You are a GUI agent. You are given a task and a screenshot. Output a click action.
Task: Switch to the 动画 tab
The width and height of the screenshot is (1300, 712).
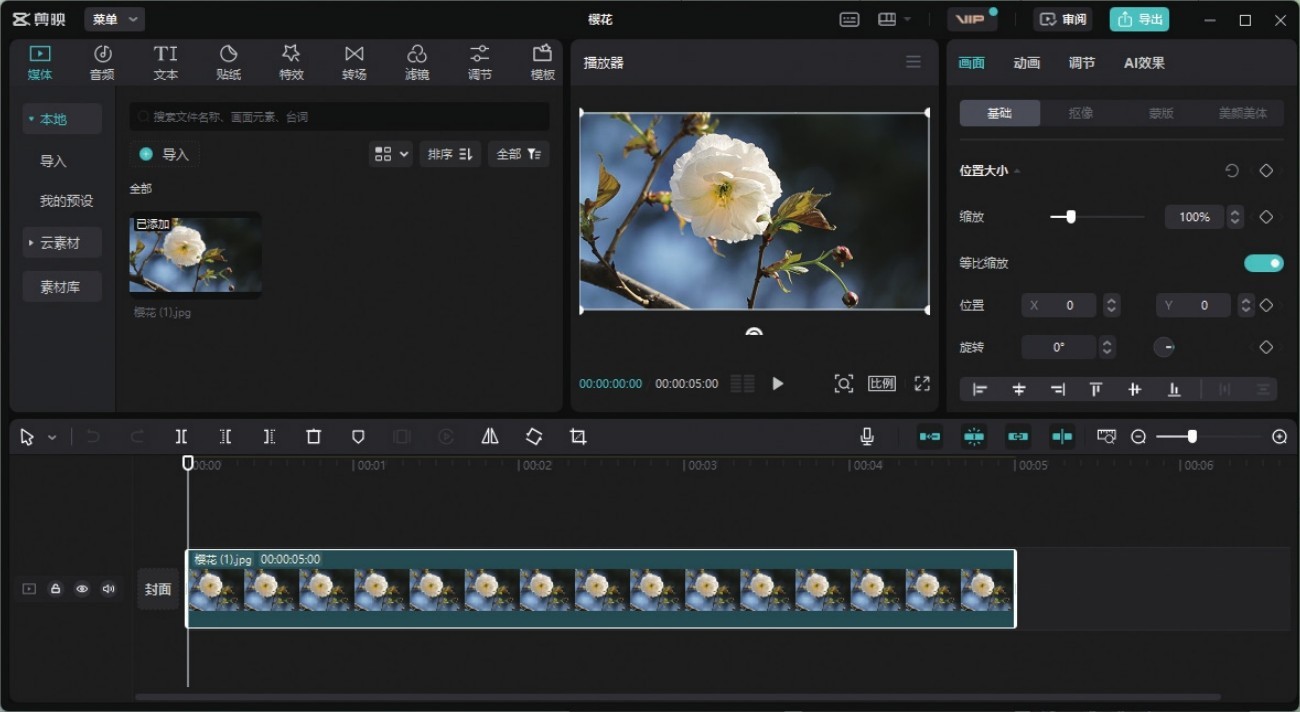point(1026,63)
